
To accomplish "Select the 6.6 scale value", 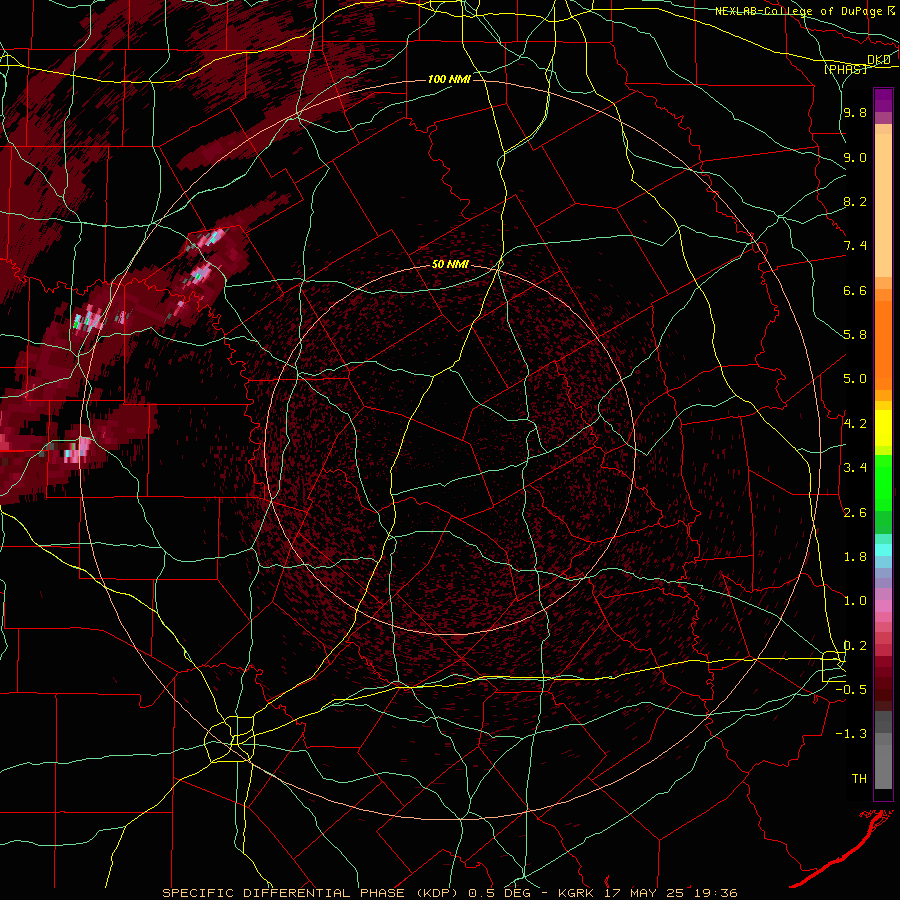I will tap(855, 290).
